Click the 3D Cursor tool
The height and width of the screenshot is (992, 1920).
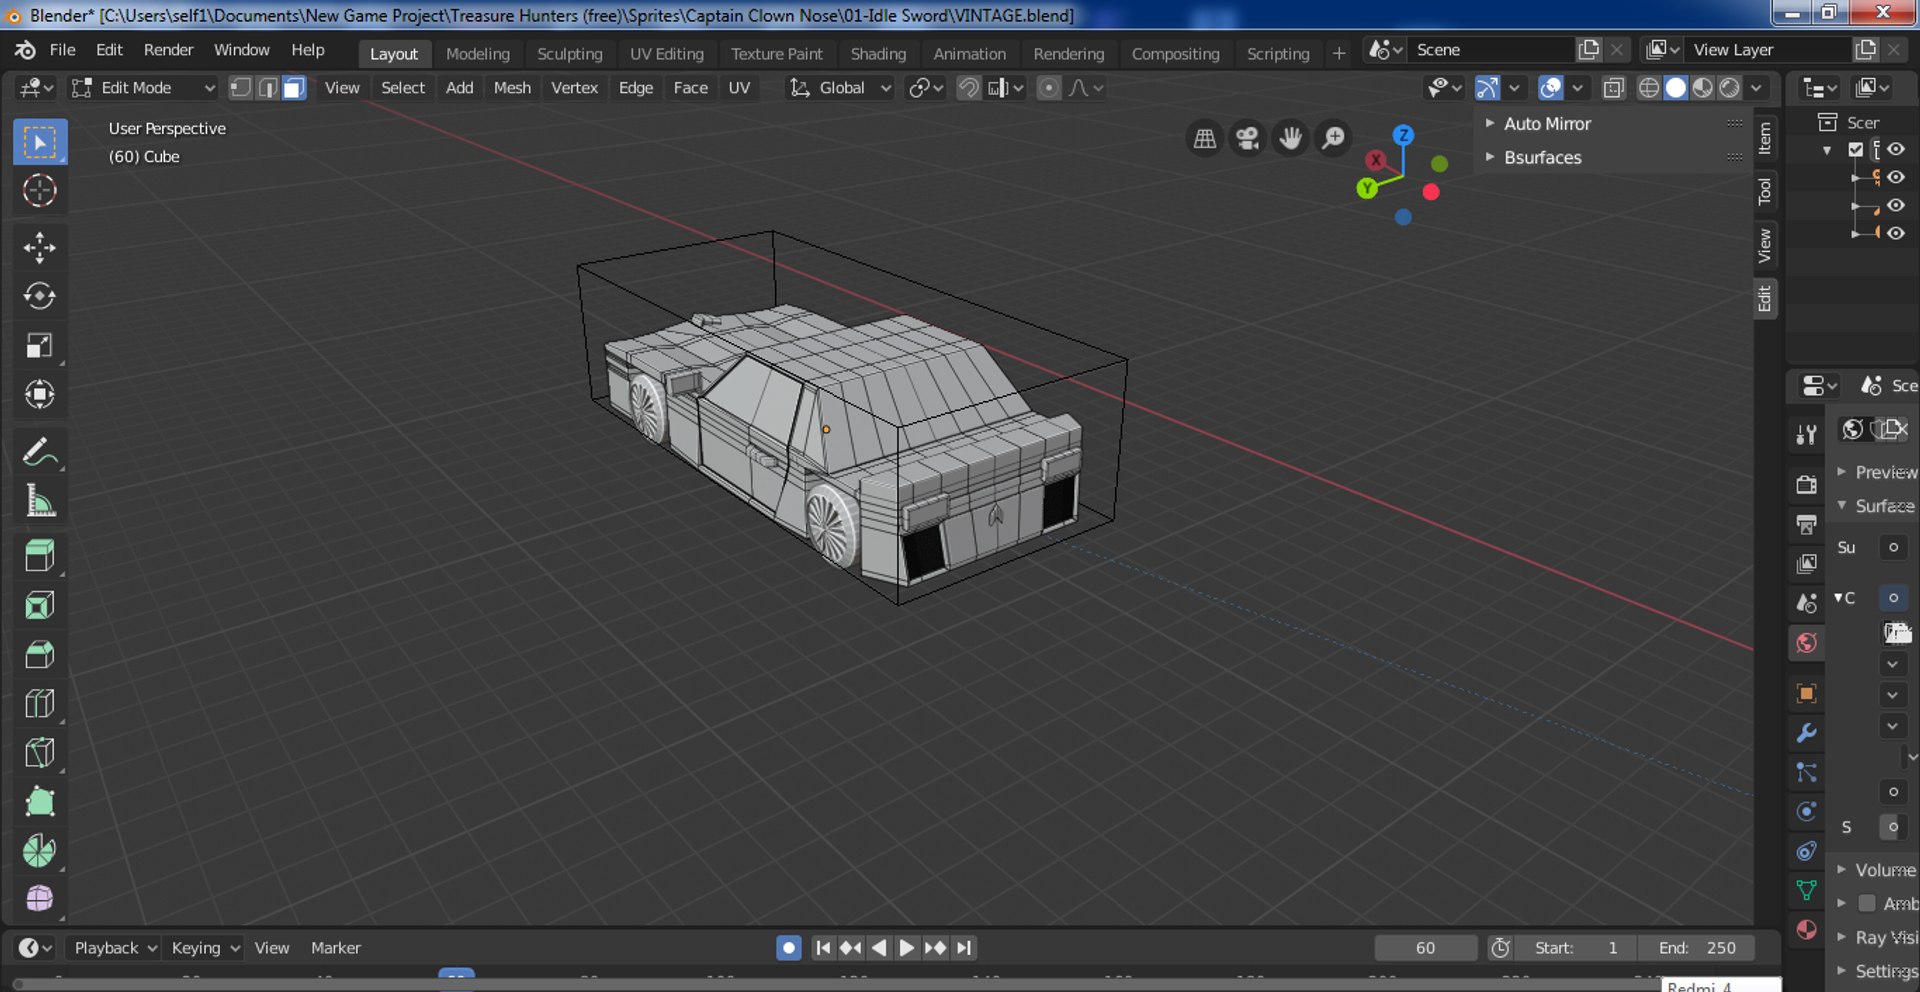click(40, 190)
